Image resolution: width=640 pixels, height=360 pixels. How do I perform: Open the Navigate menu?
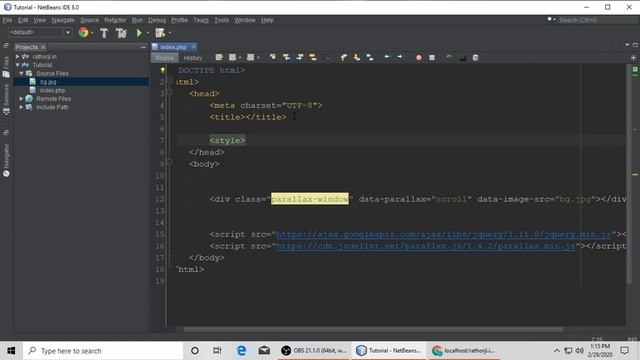point(63,20)
